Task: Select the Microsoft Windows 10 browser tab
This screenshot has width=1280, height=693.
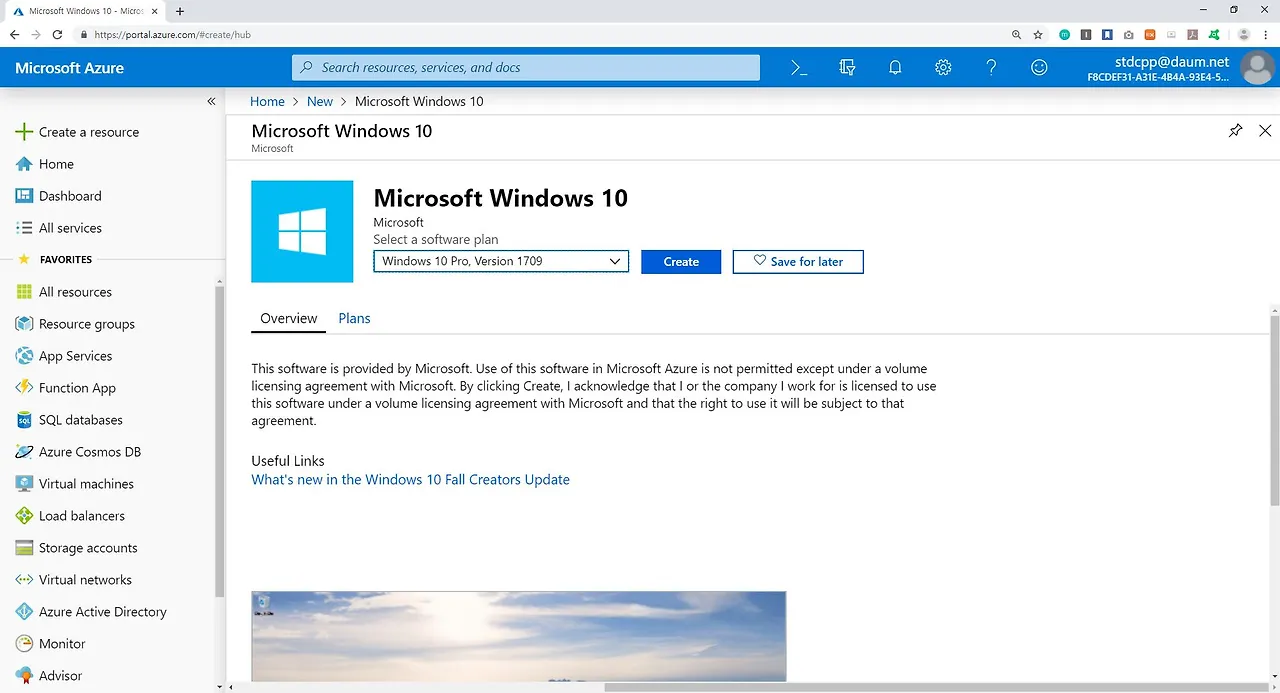Action: pos(86,11)
